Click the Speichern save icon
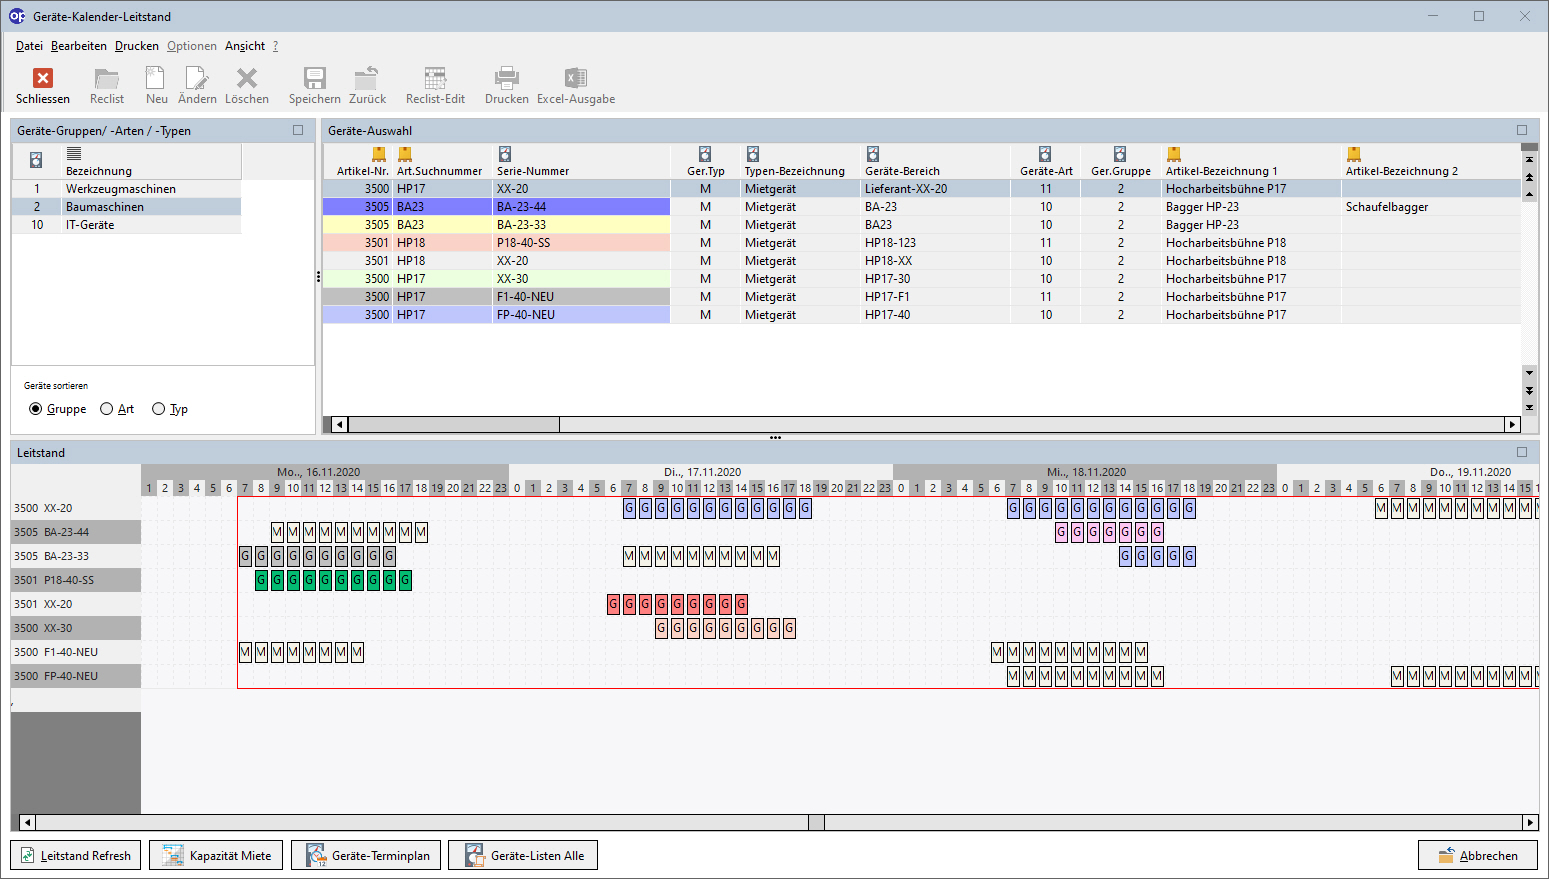 (x=315, y=78)
